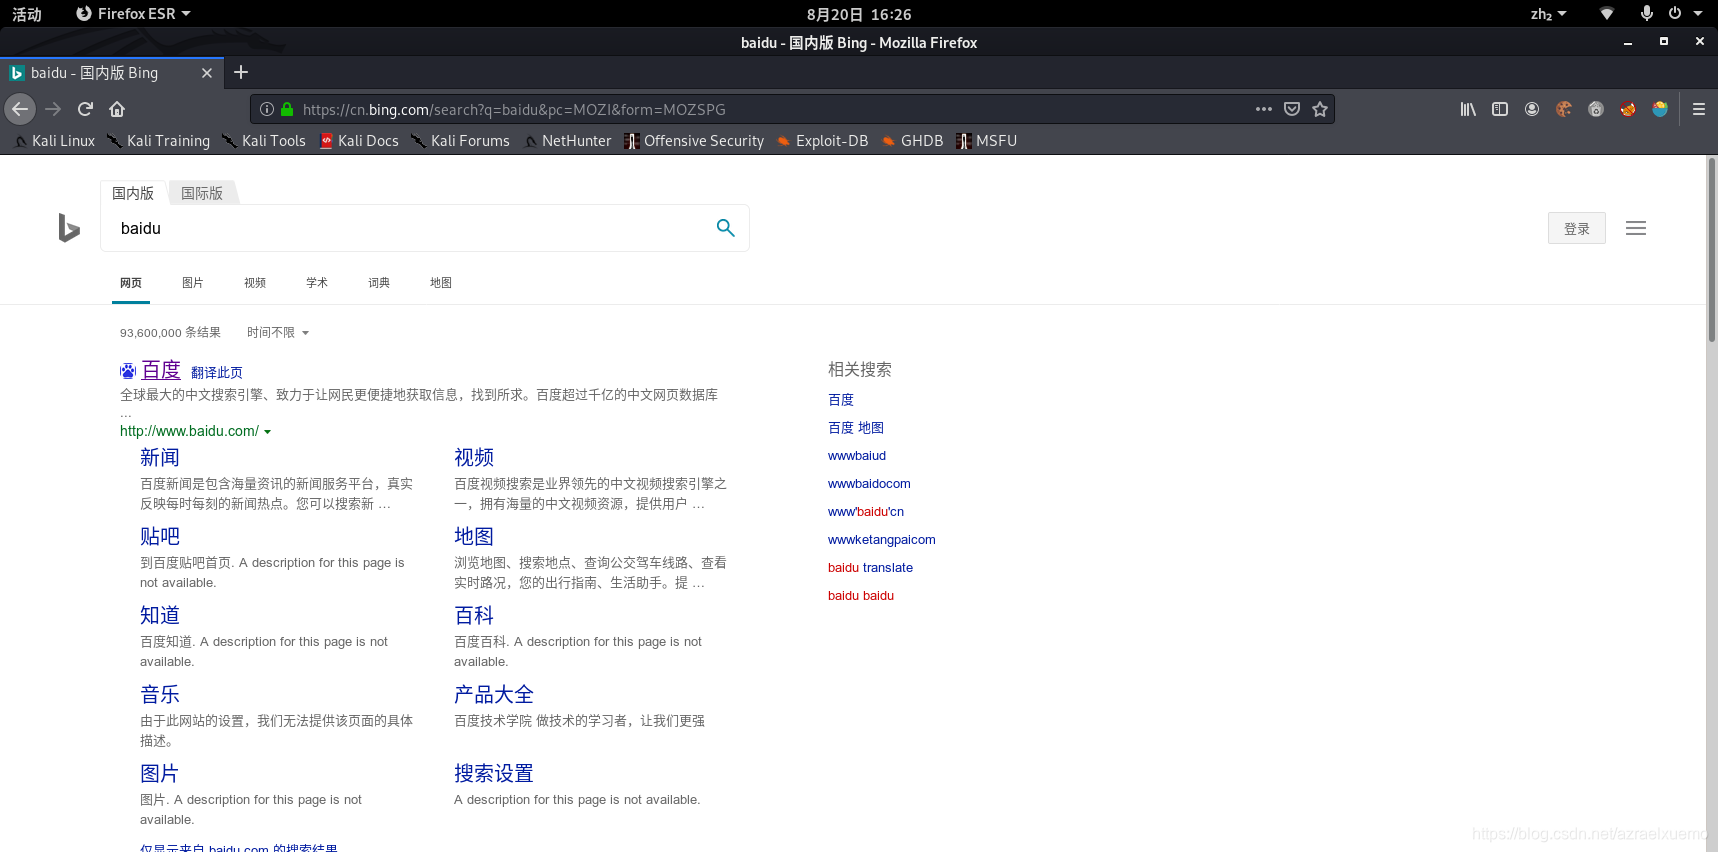The height and width of the screenshot is (852, 1718).
Task: Open the Offensive Security bookmark
Action: coord(694,141)
